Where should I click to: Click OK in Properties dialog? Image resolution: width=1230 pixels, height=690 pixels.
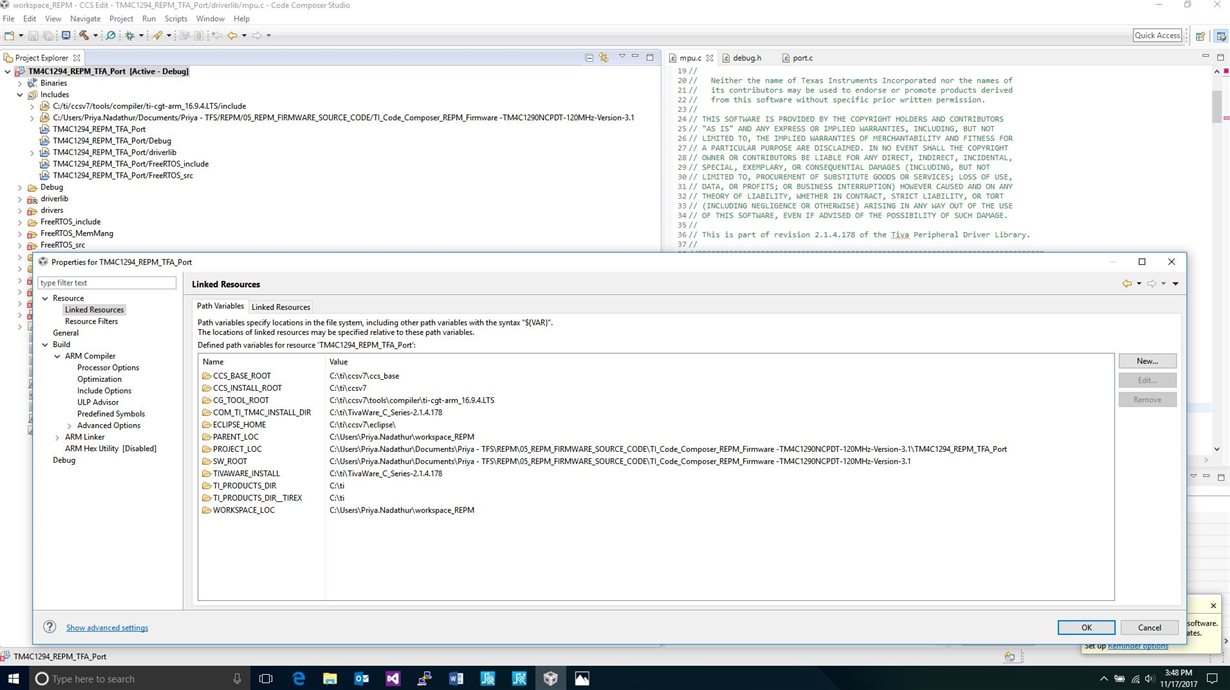coord(1086,627)
